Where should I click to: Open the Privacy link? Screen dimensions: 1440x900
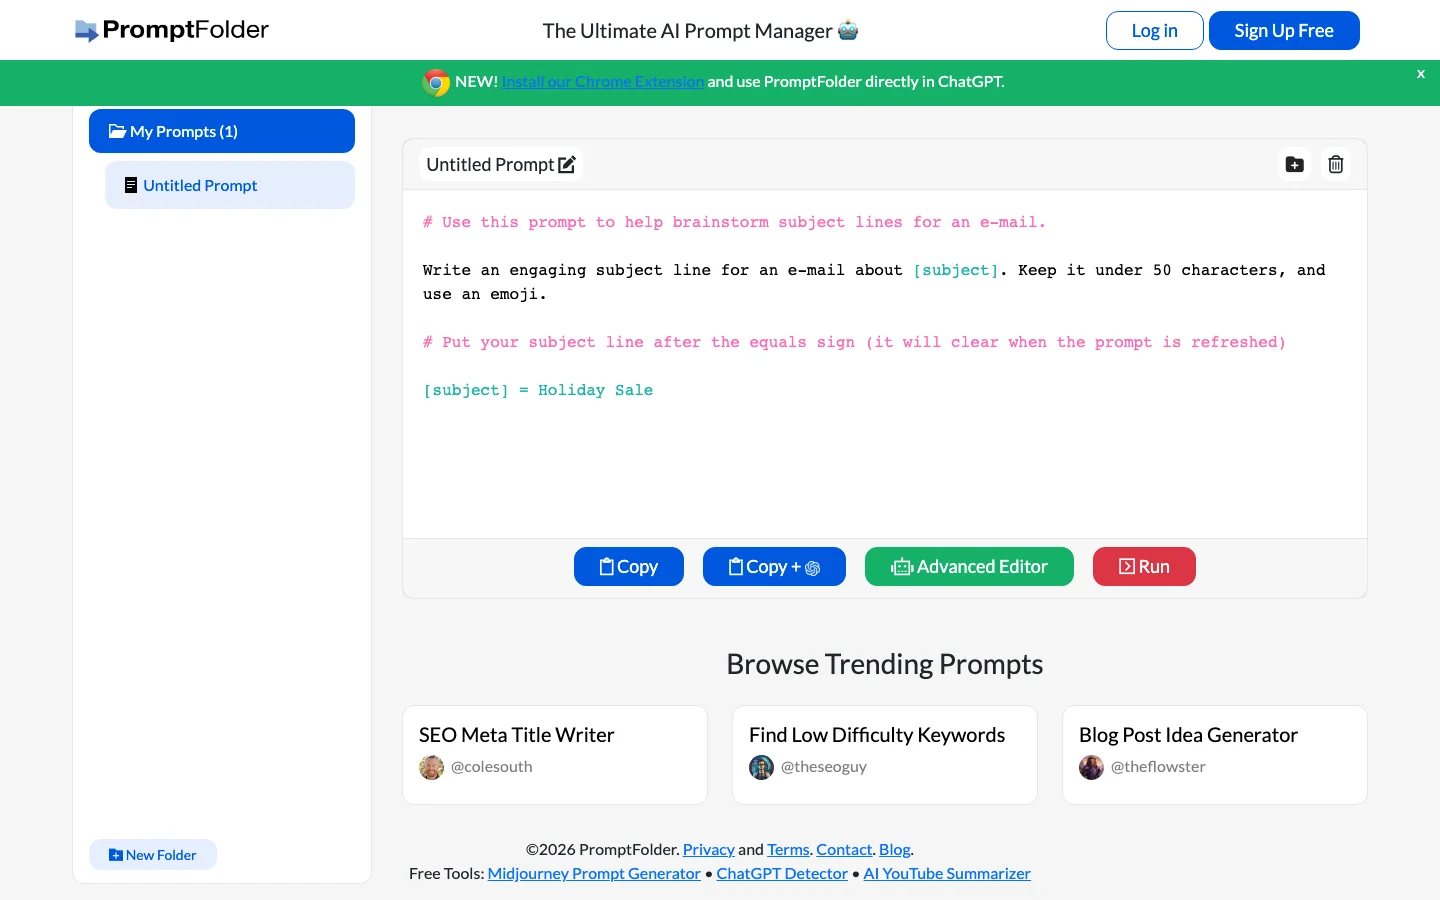pos(709,849)
